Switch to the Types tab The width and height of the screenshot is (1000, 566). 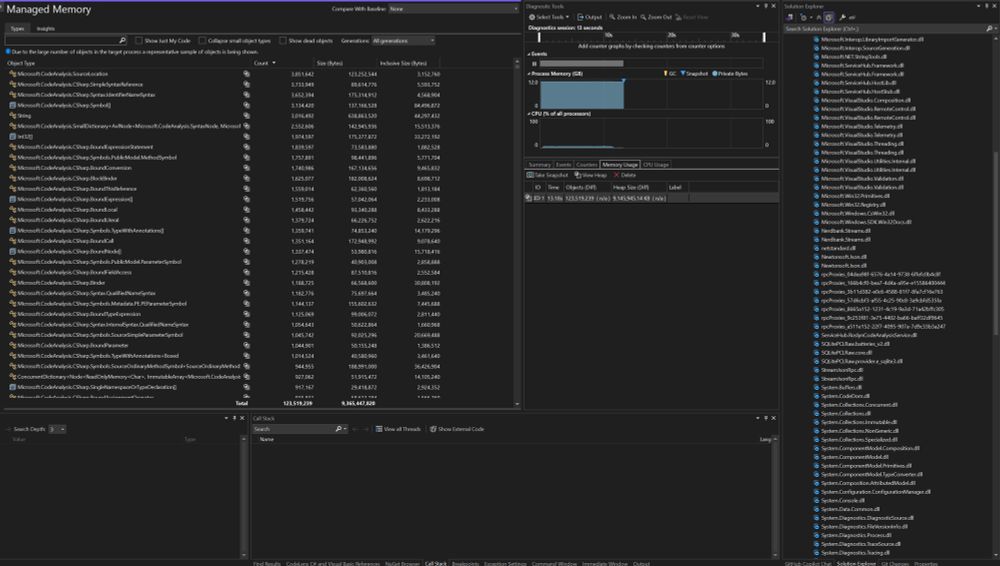[17, 29]
